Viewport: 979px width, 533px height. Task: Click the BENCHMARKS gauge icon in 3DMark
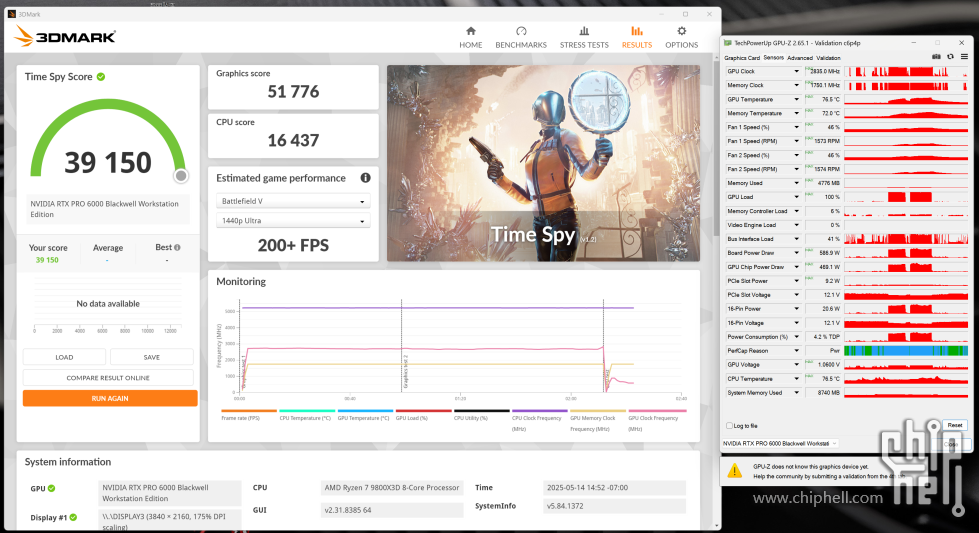(x=521, y=31)
